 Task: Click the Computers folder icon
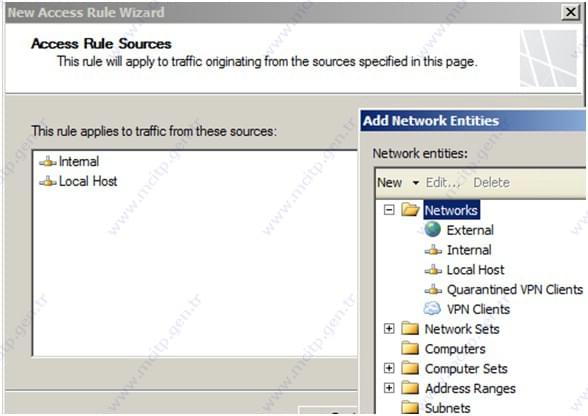410,348
